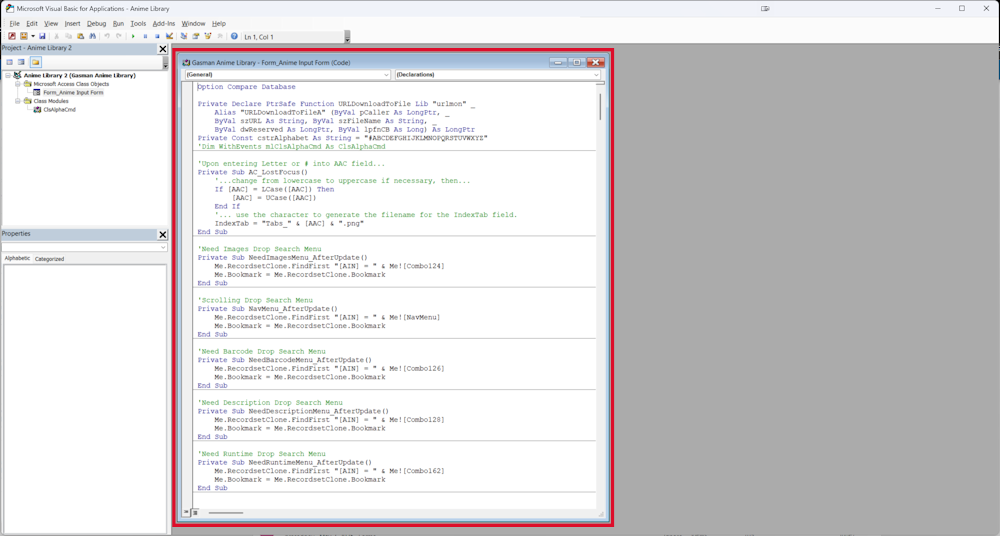The height and width of the screenshot is (536, 1000).
Task: Open Visual Basic Help question mark icon
Action: pos(234,36)
